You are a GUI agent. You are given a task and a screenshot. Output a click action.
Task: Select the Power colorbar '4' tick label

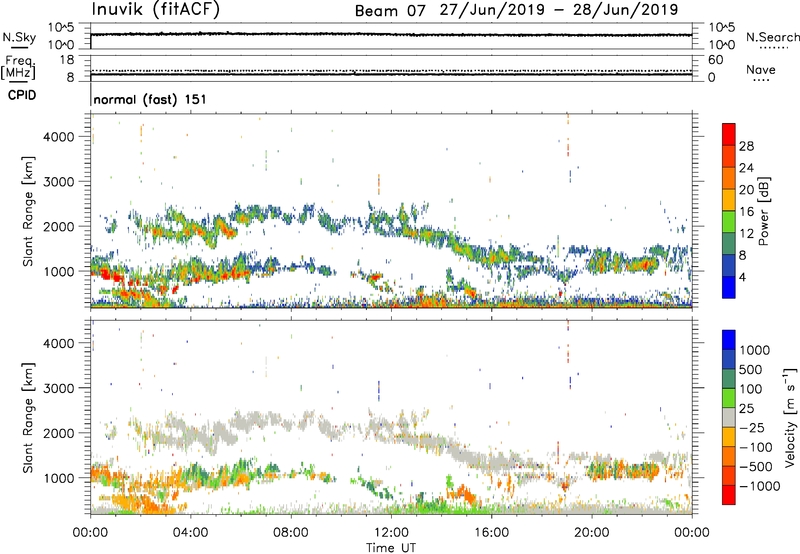[743, 277]
